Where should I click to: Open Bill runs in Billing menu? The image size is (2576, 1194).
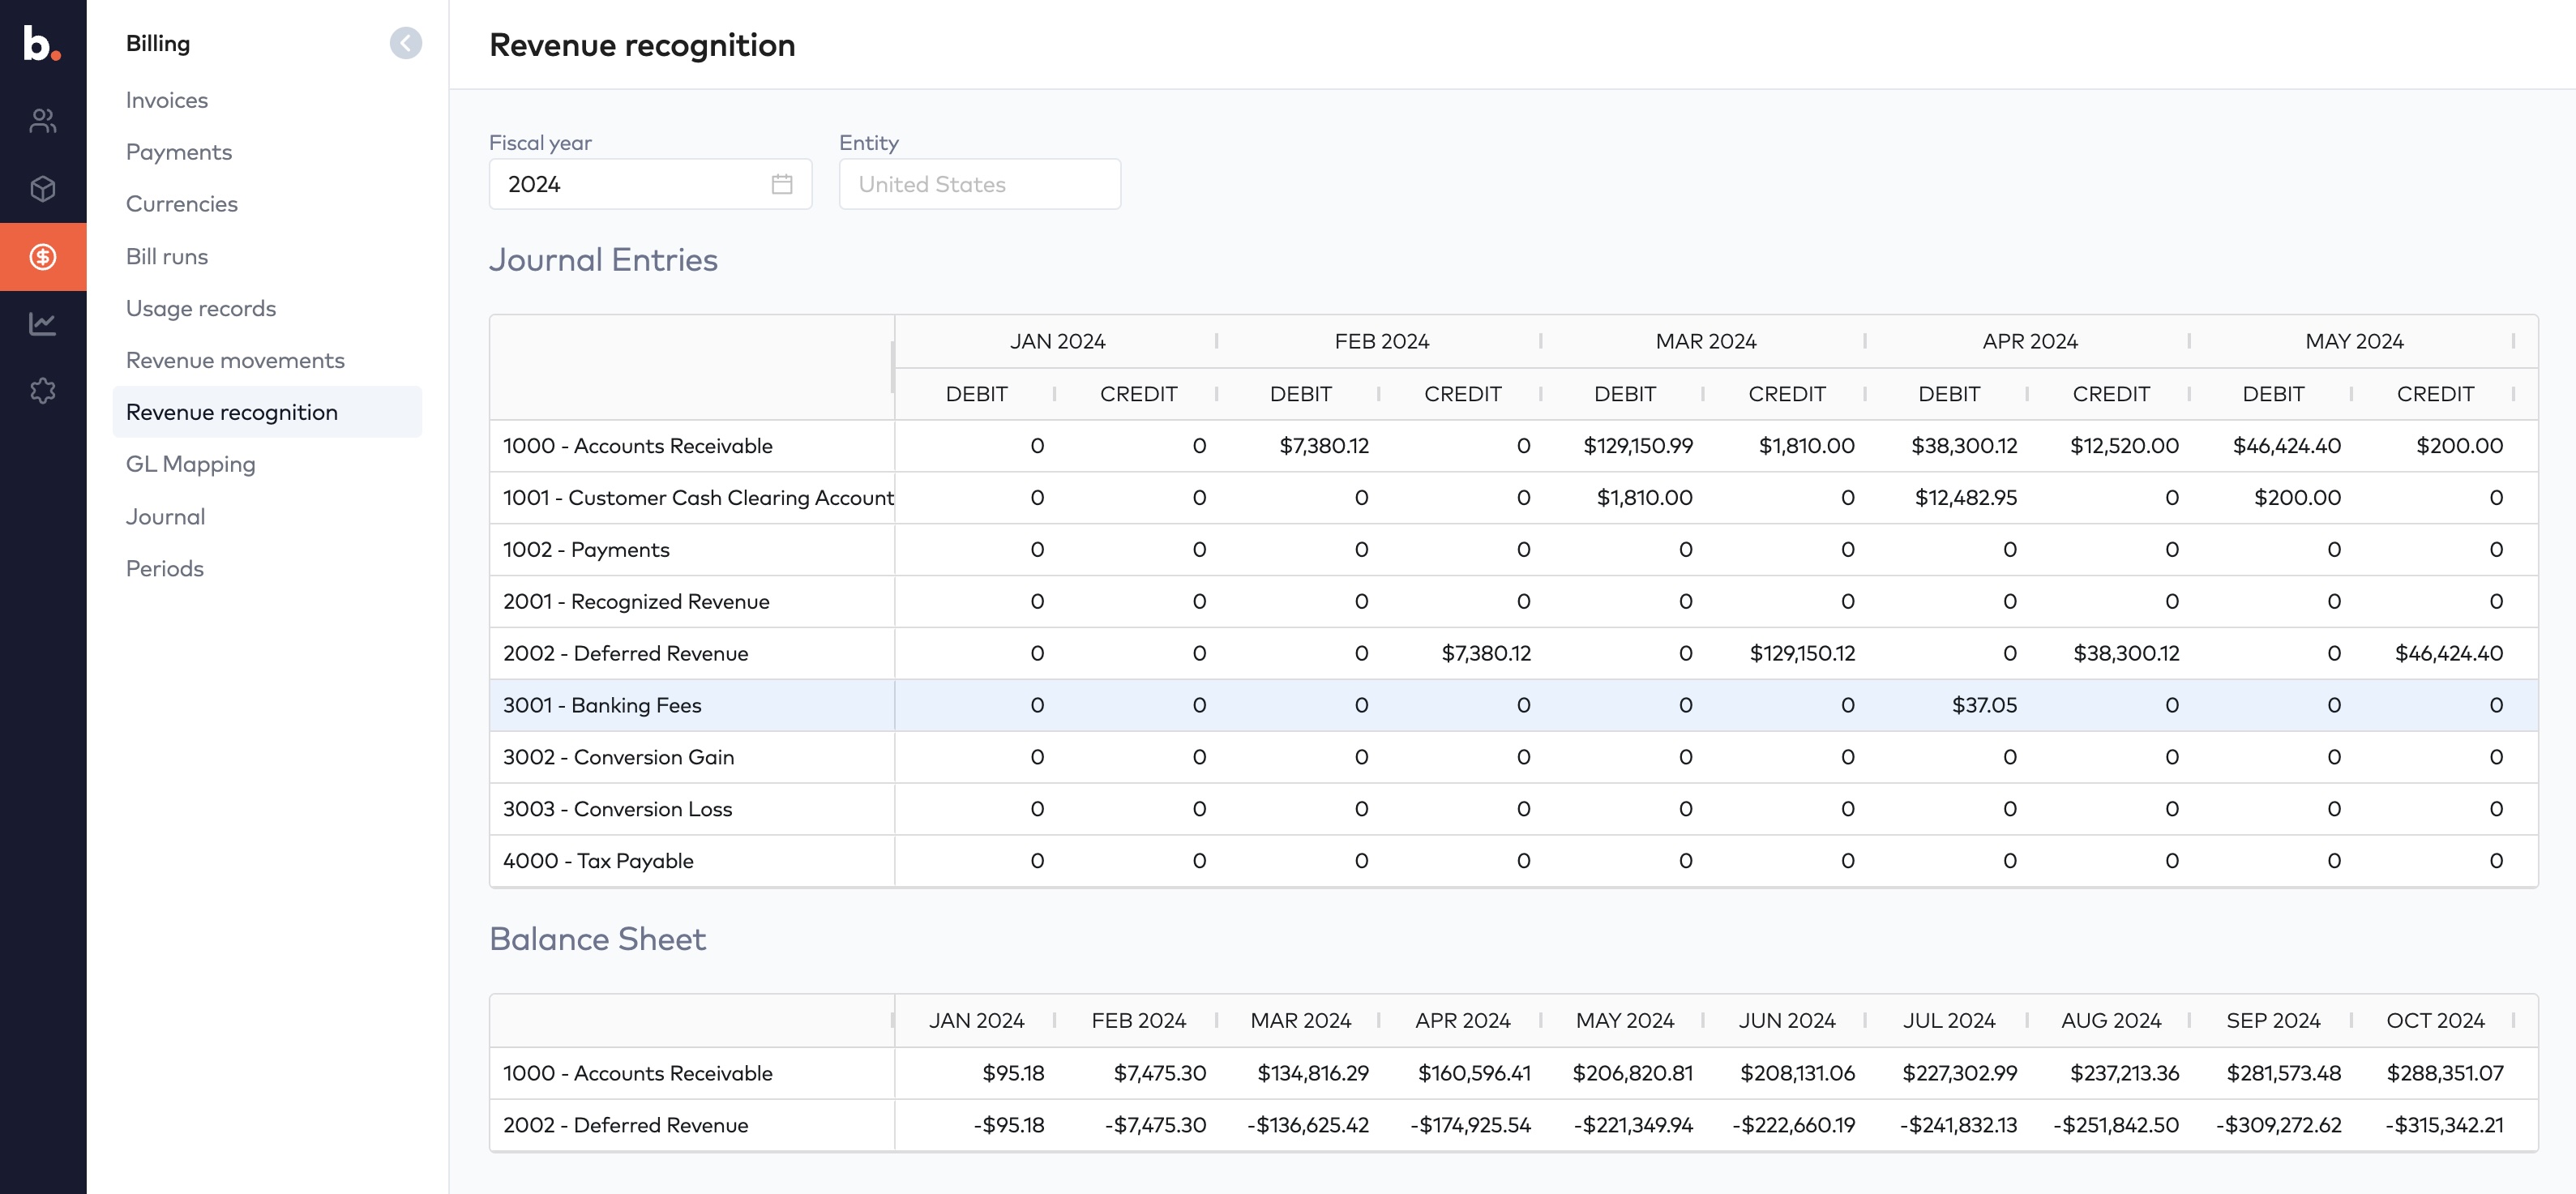coord(167,256)
